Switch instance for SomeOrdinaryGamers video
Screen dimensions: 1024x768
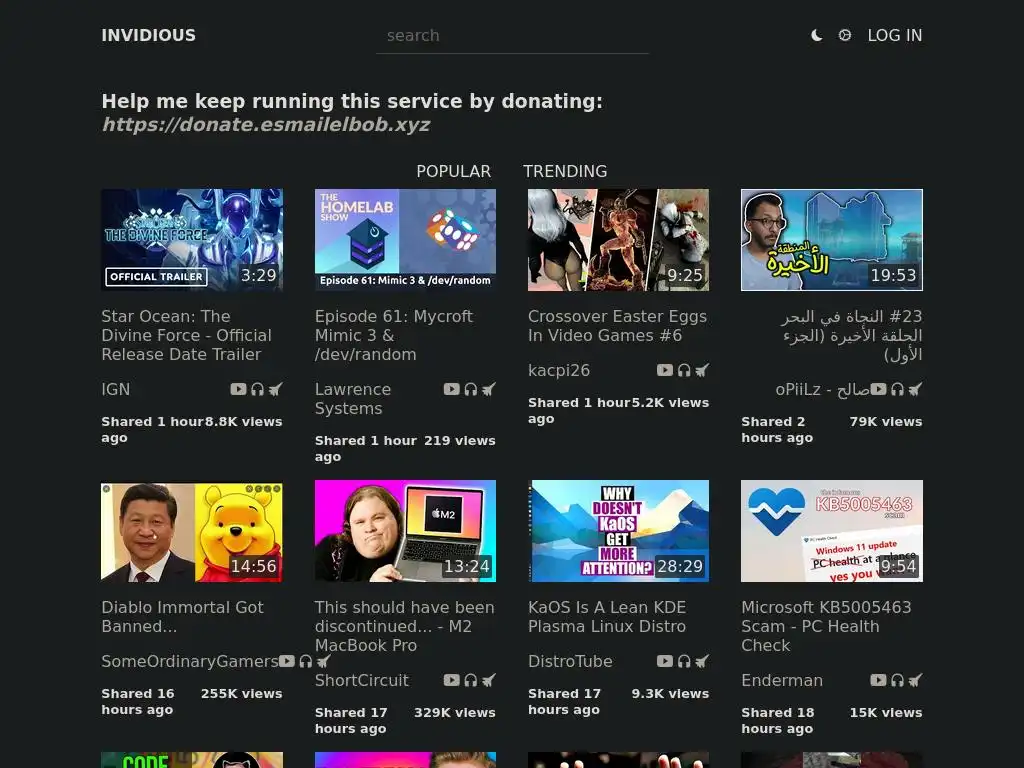(324, 661)
